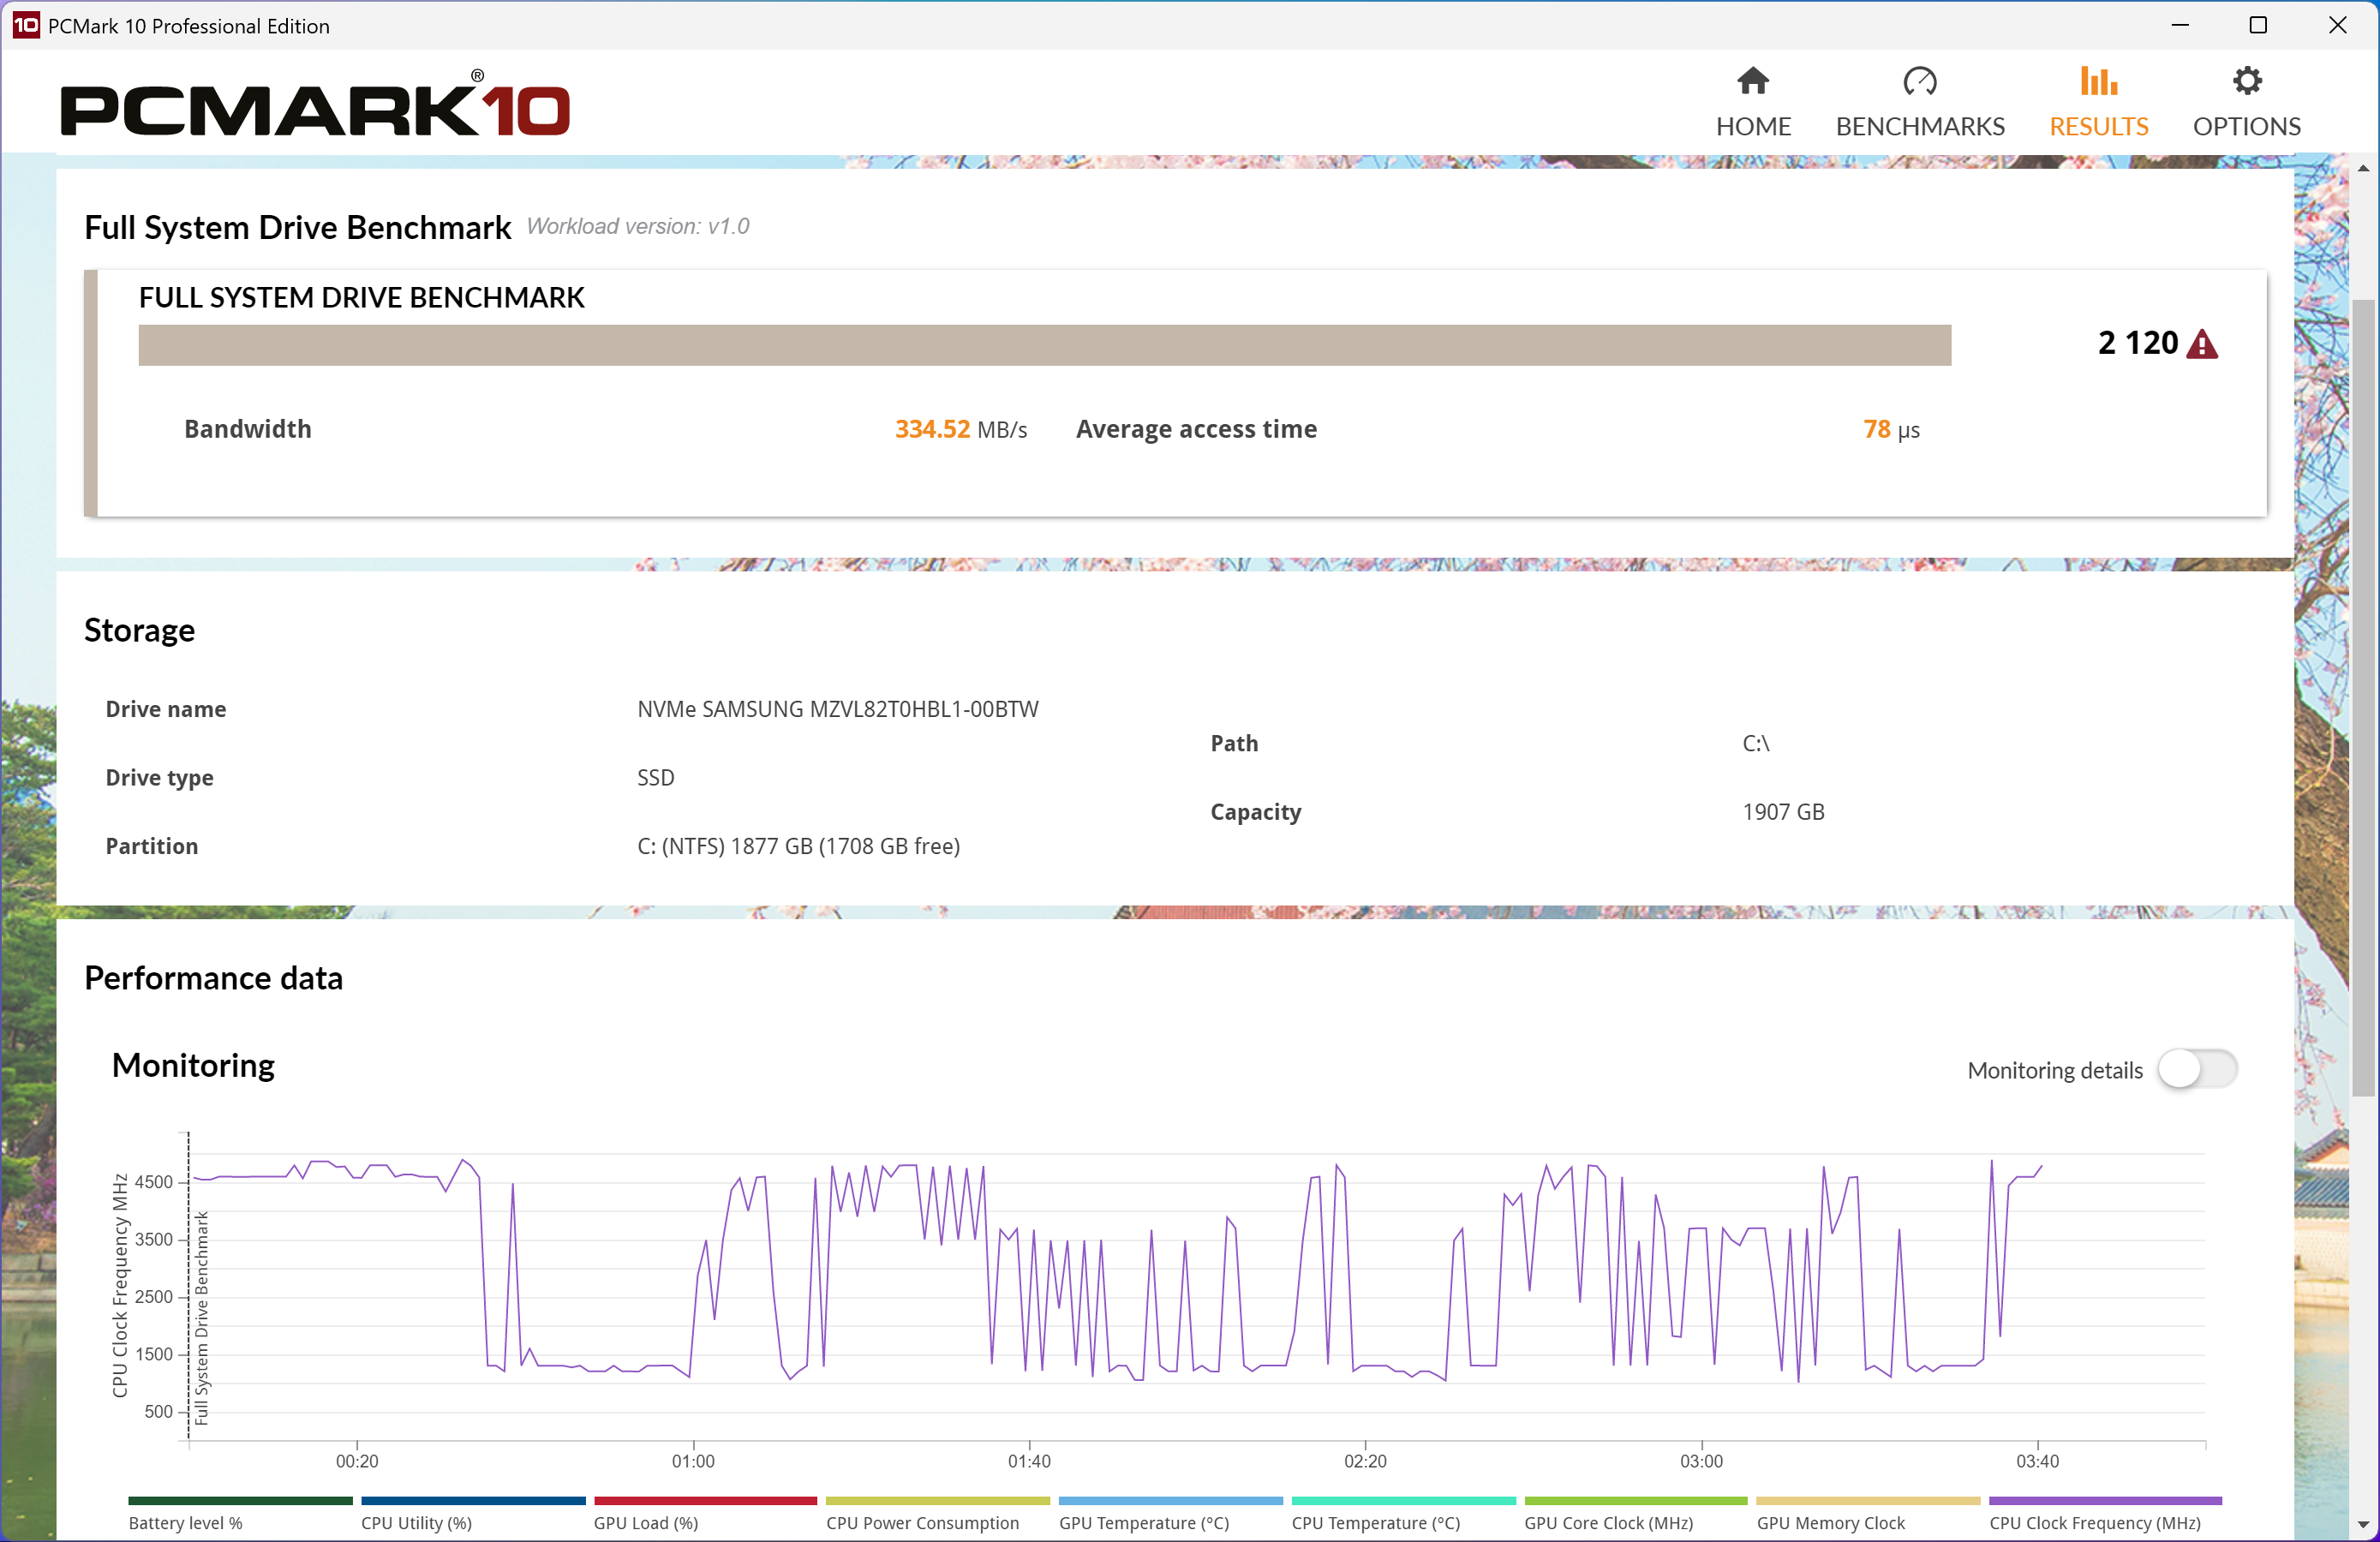2380x1542 pixels.
Task: Click the 02:20 time axis label
Action: [1365, 1461]
